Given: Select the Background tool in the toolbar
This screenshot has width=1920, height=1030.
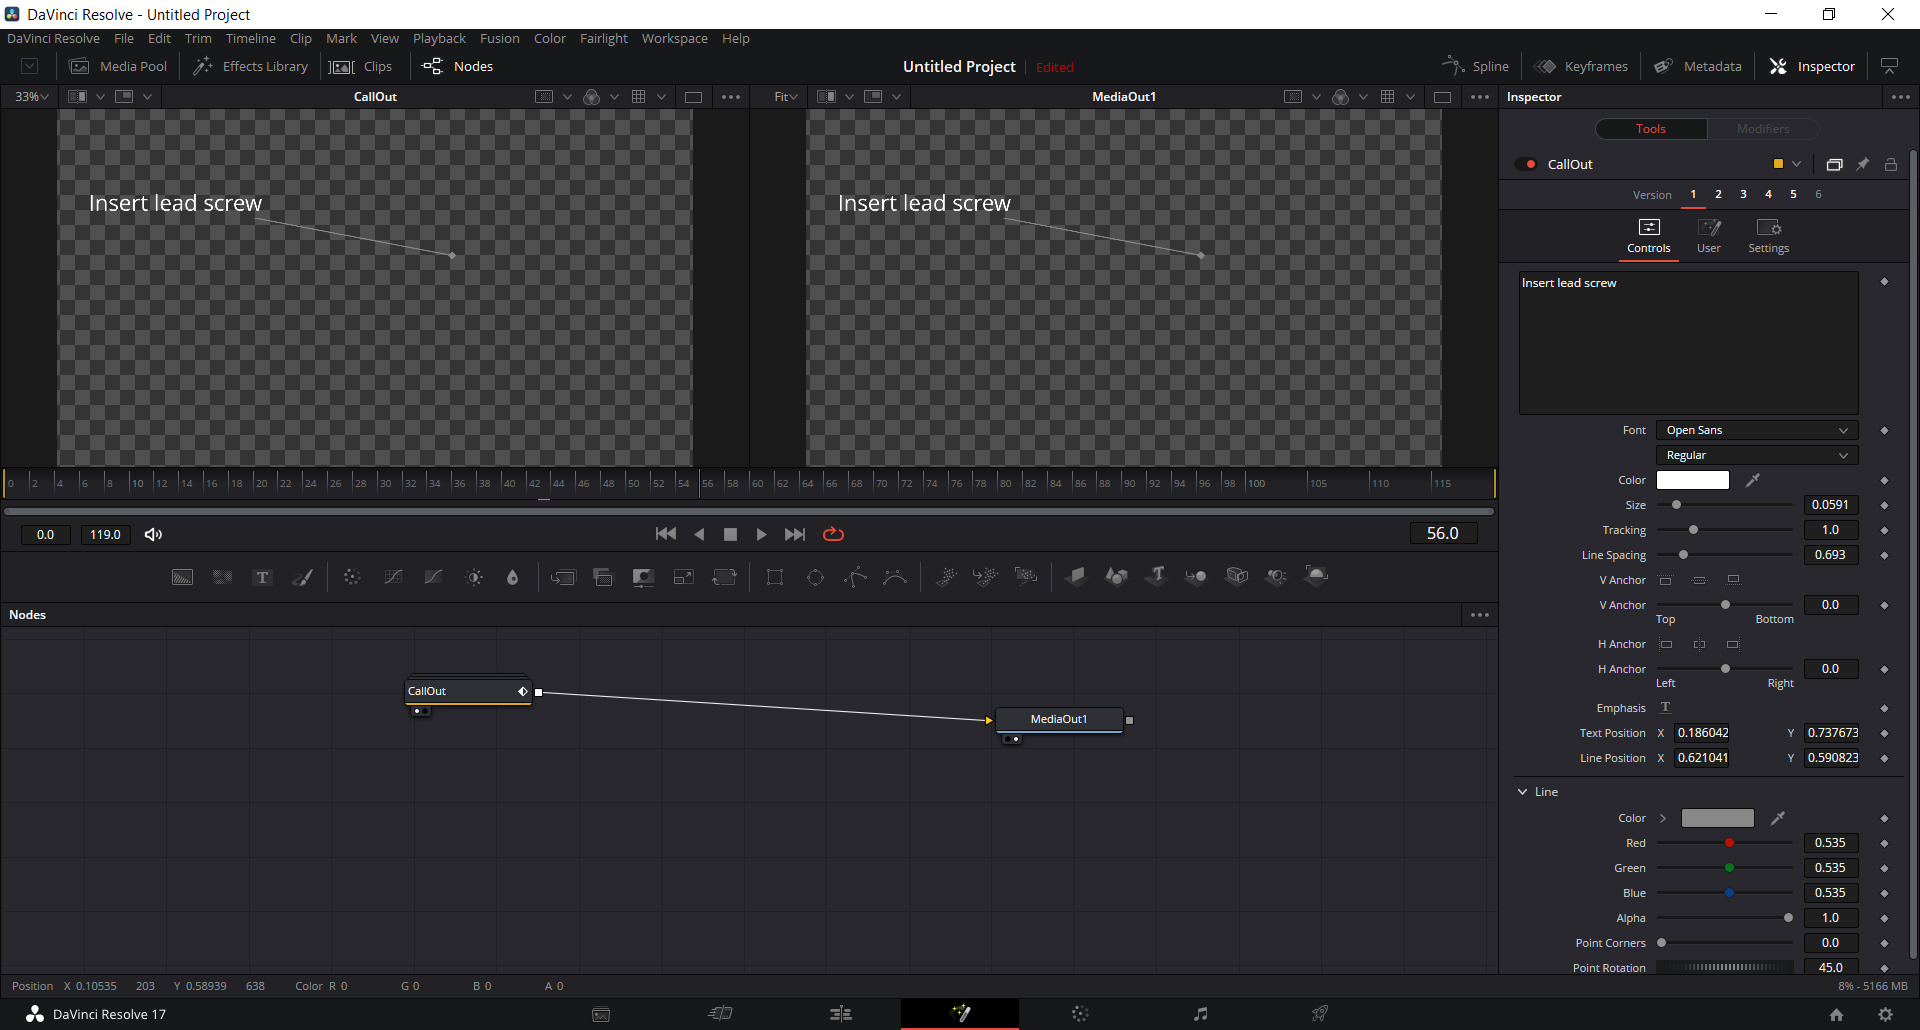Looking at the screenshot, I should click(x=182, y=577).
